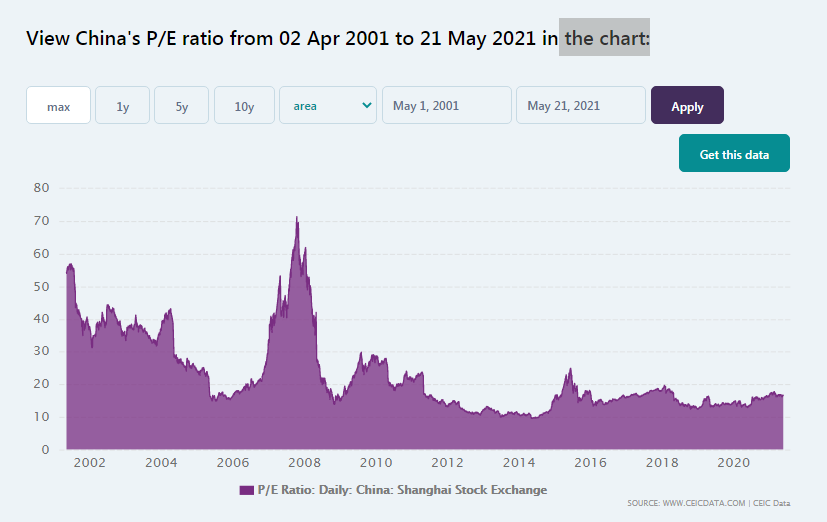827x522 pixels.
Task: Click the end date field May 21, 2021
Action: 580,106
